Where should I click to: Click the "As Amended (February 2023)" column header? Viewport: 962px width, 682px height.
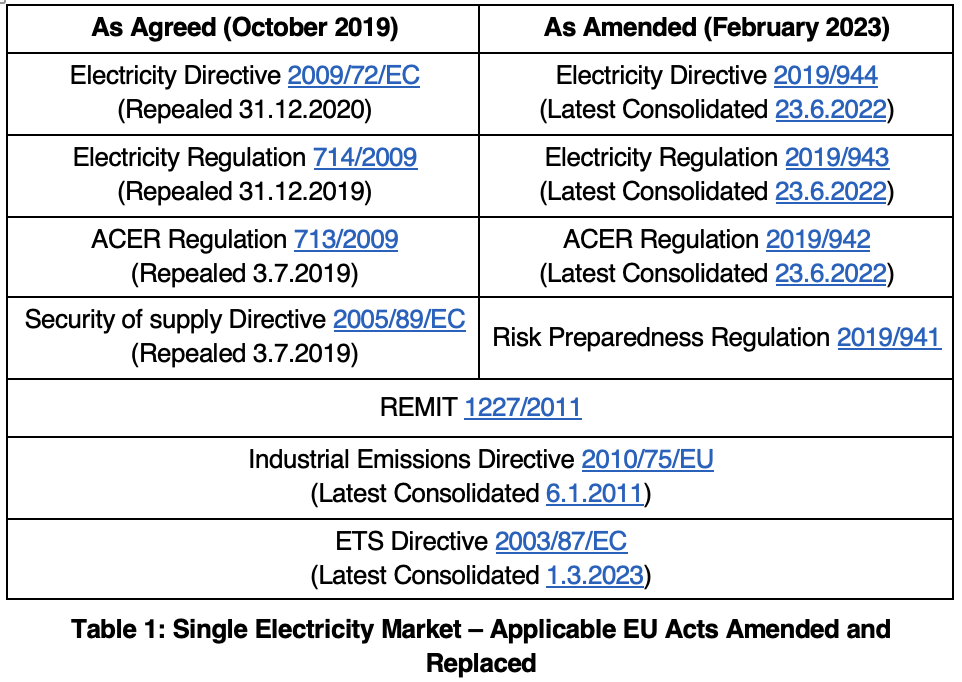pos(716,28)
